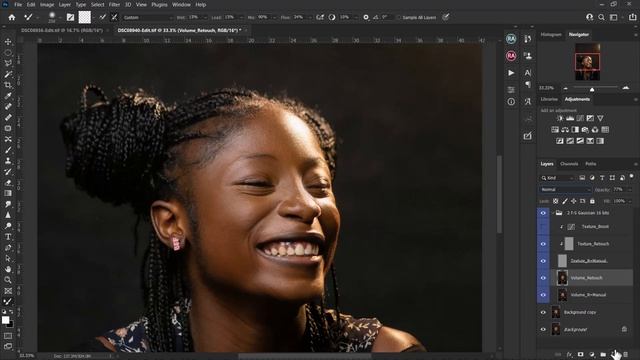Hide the Background layer
This screenshot has height=360, width=640.
(543, 329)
